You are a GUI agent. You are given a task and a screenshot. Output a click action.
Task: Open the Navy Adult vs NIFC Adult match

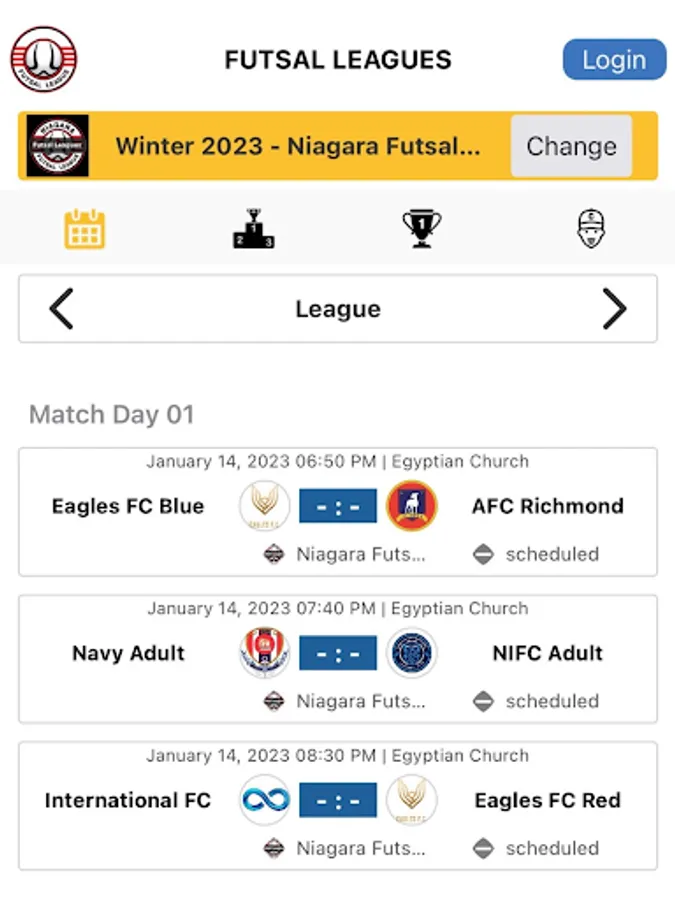tap(338, 653)
